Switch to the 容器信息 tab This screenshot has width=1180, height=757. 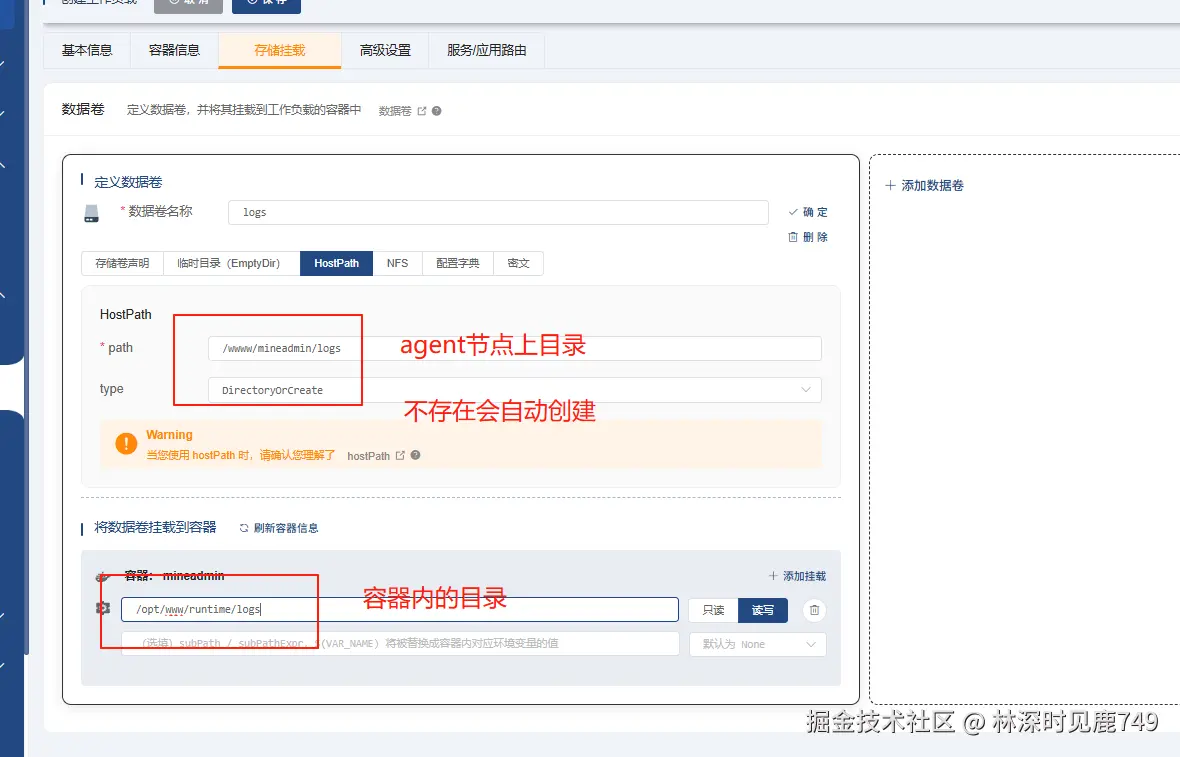[x=175, y=50]
